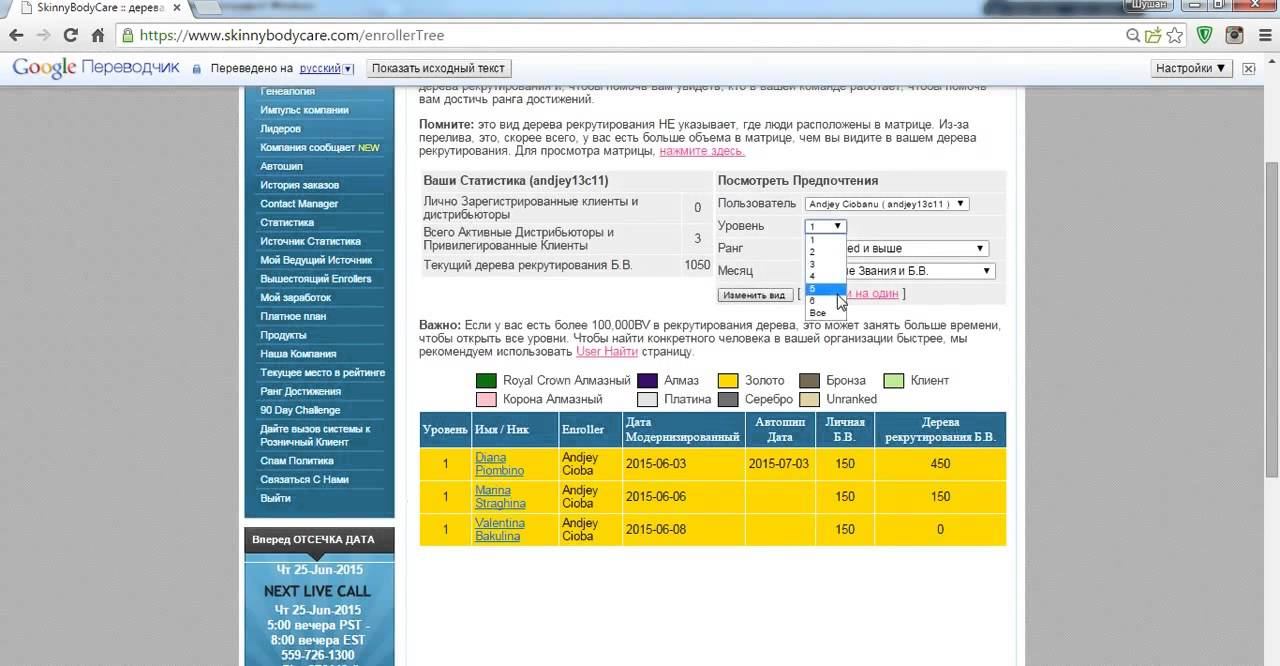Screen dimensions: 1280x666
Task: Open the Настройки translate options dropdown
Action: point(1191,69)
